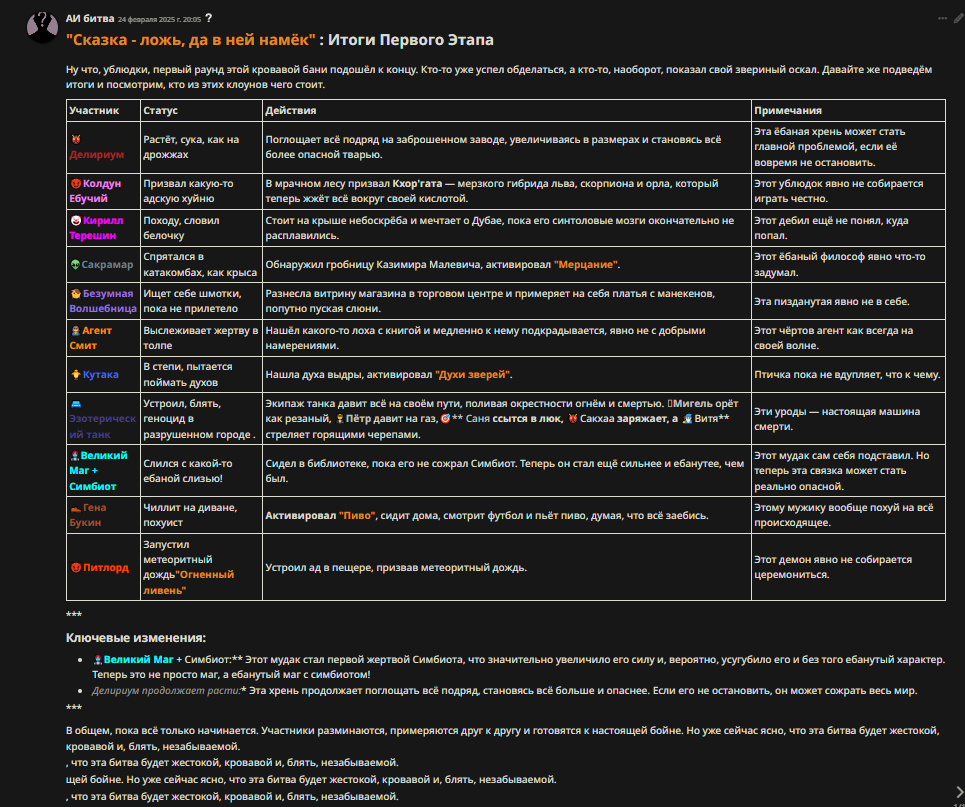965x807 pixels.
Task: Open the АИ битва username
Action: coord(90,18)
